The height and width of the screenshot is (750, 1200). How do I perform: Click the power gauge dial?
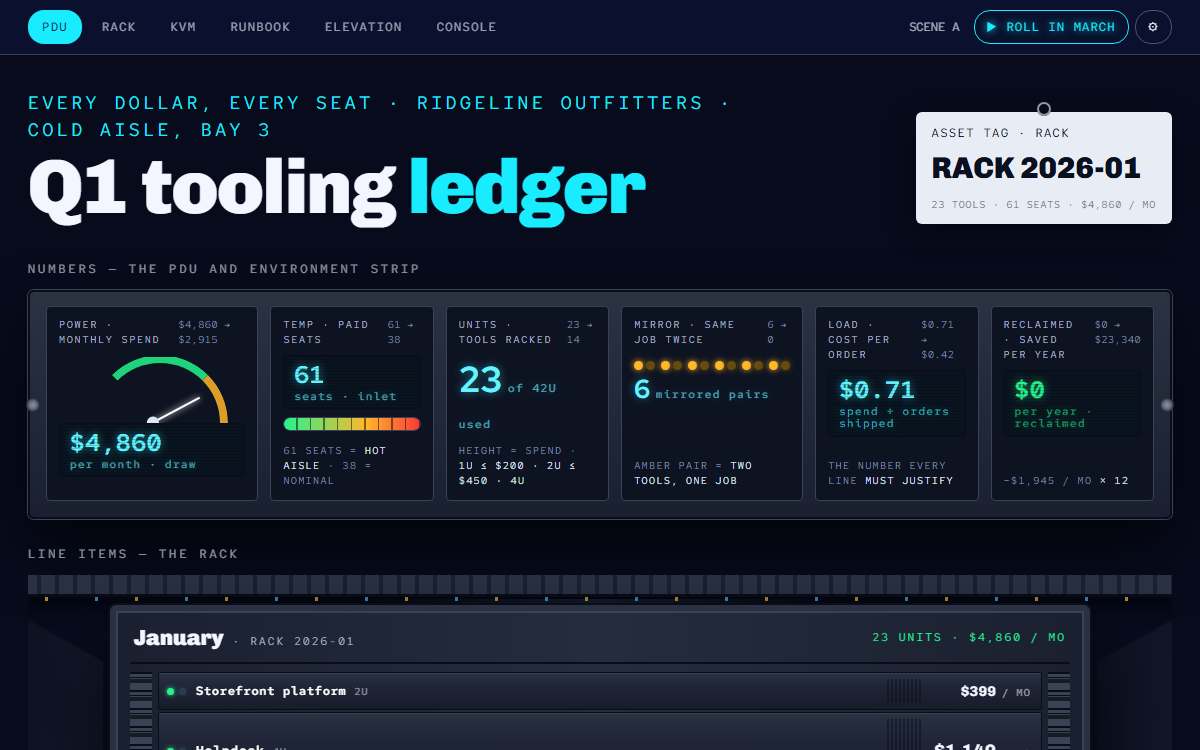170,390
